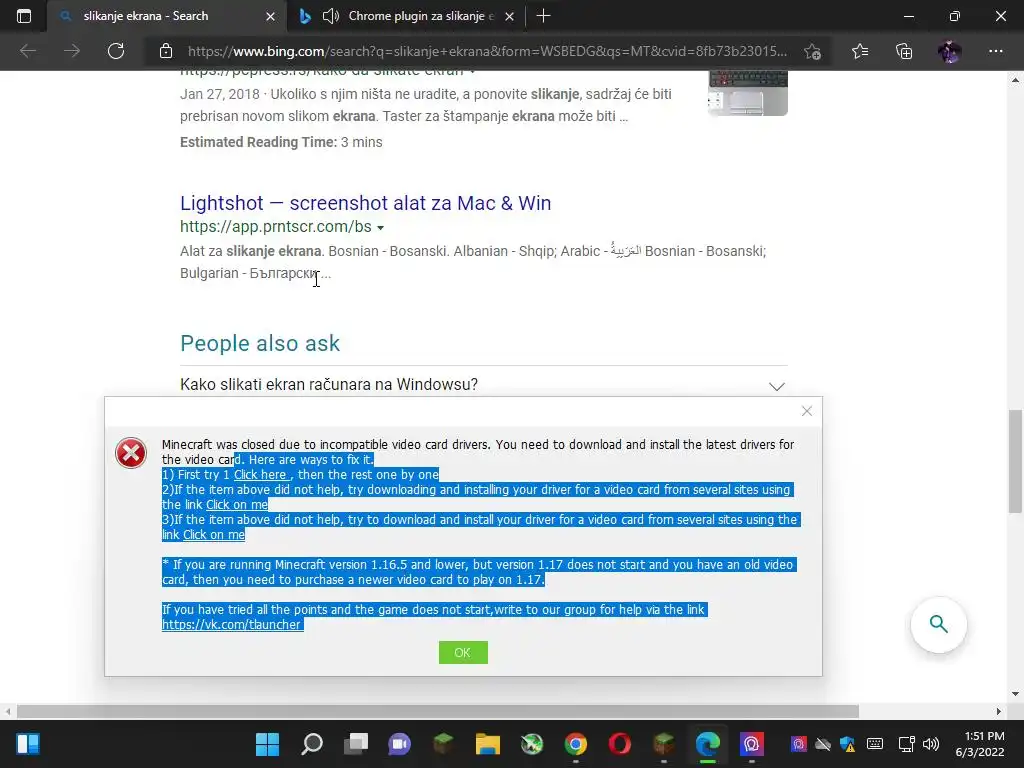Click the floating search magnifier button
1024x768 pixels.
point(938,624)
